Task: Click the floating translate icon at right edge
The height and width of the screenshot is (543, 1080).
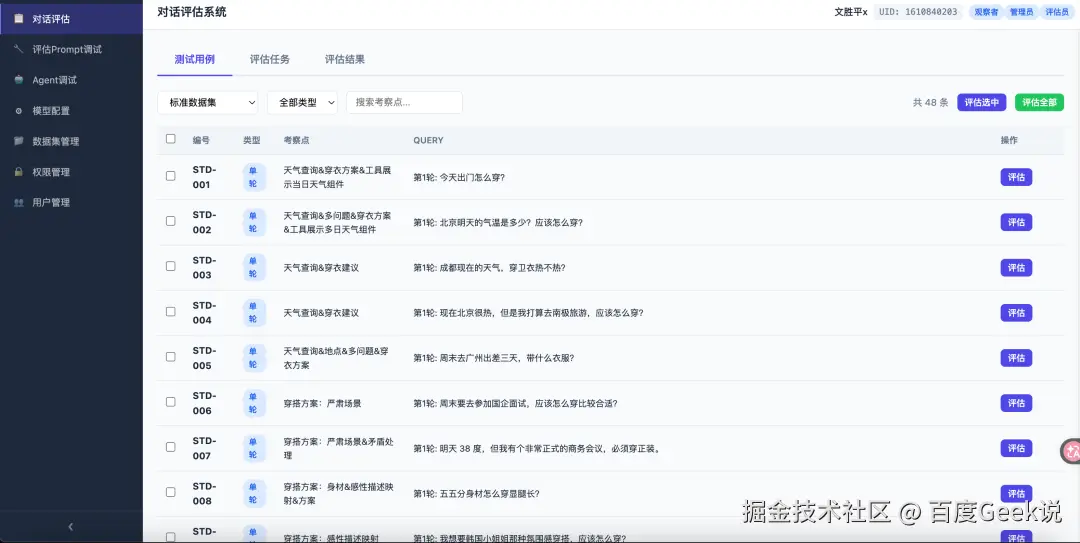Action: [x=1070, y=451]
